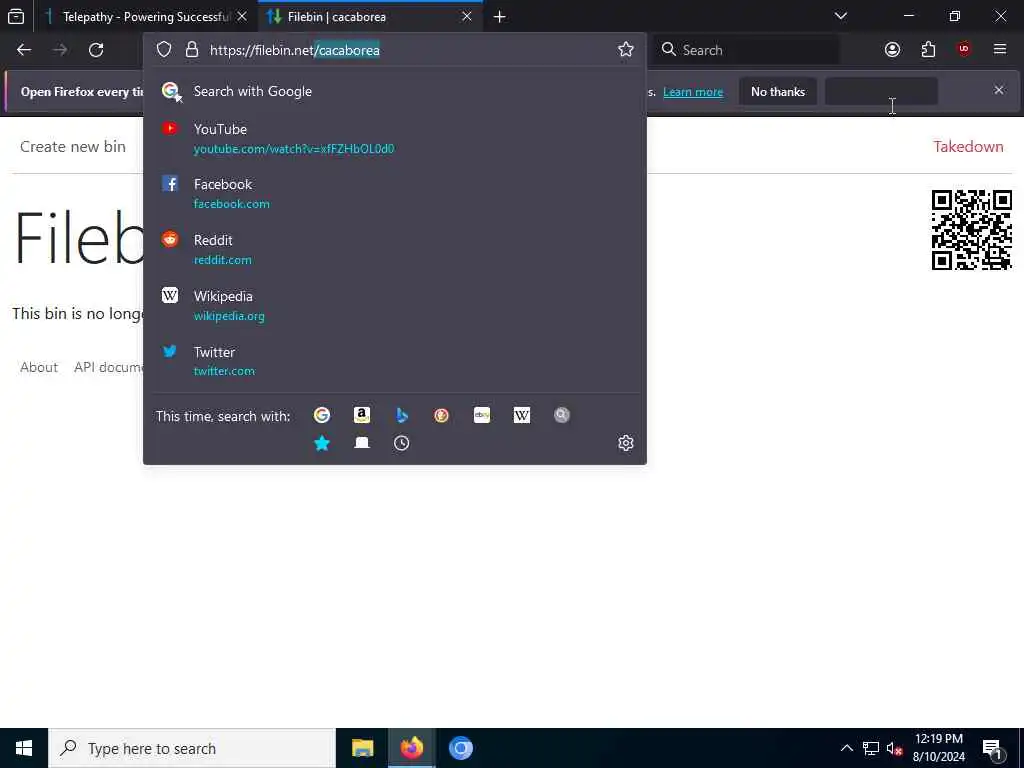The image size is (1024, 768).
Task: Open the YouTube suggestion
Action: pyautogui.click(x=394, y=138)
